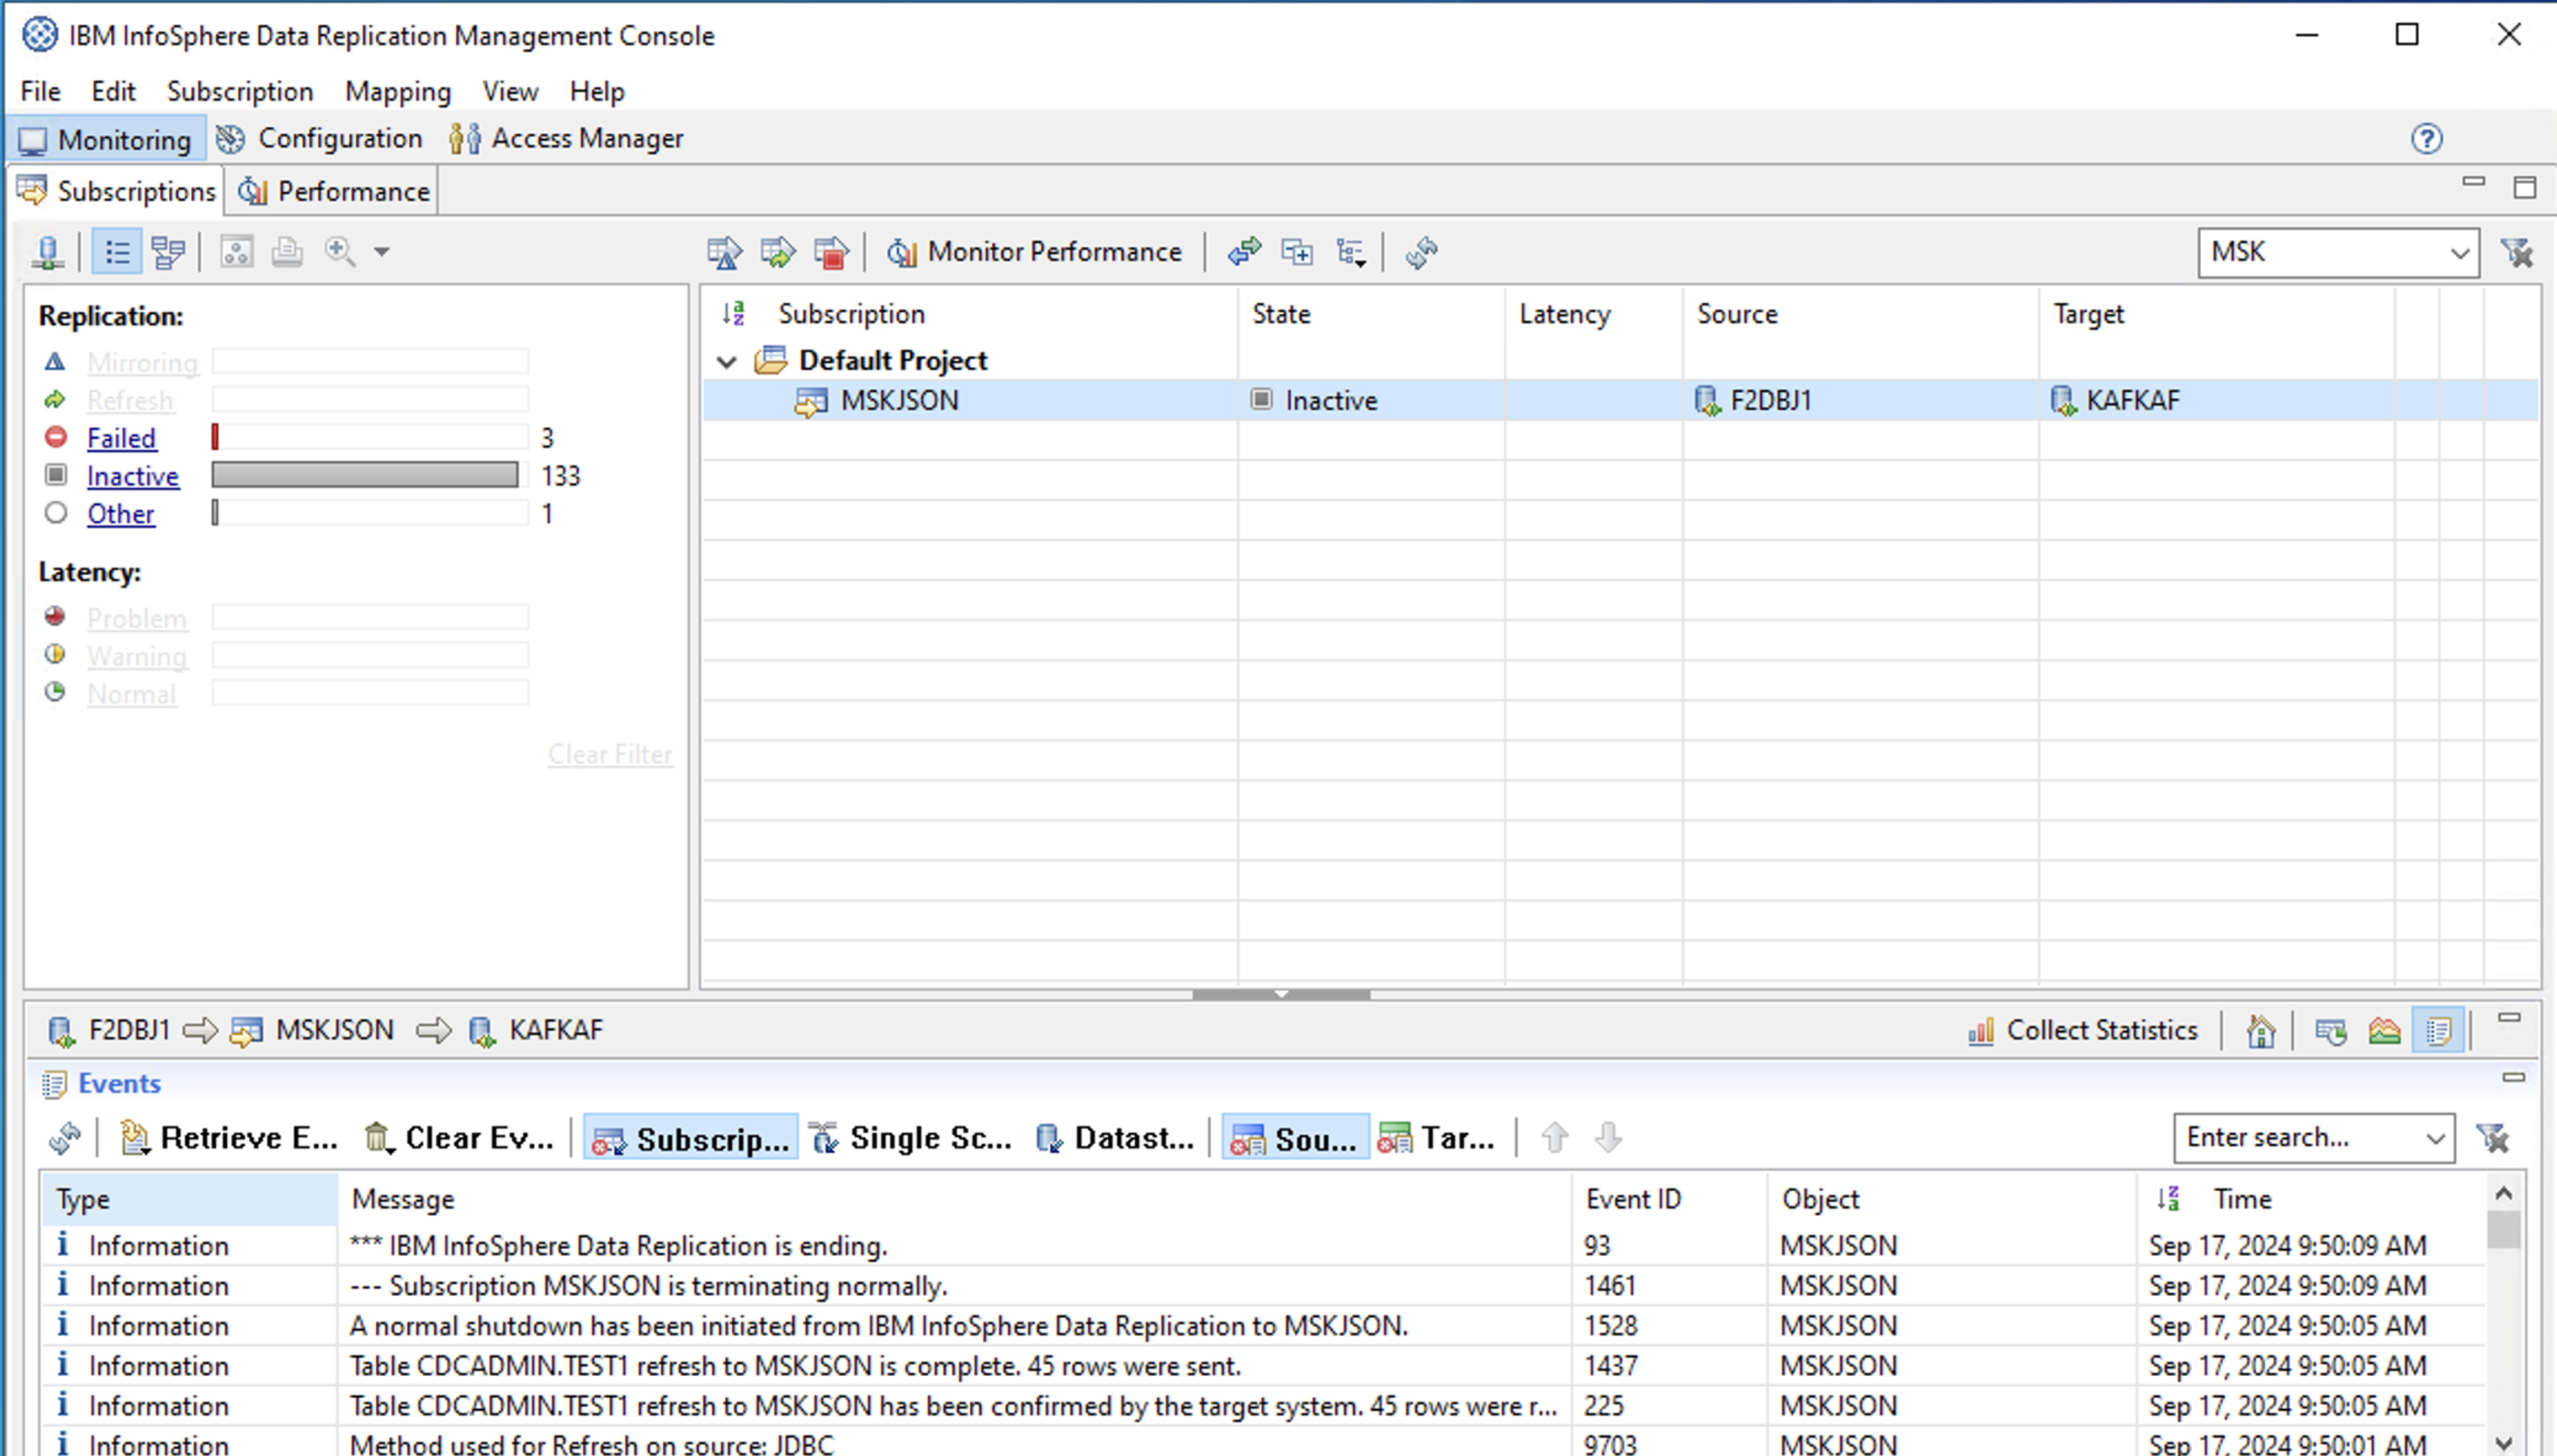Toggle the Source events filter button
2557x1456 pixels.
coord(1295,1138)
